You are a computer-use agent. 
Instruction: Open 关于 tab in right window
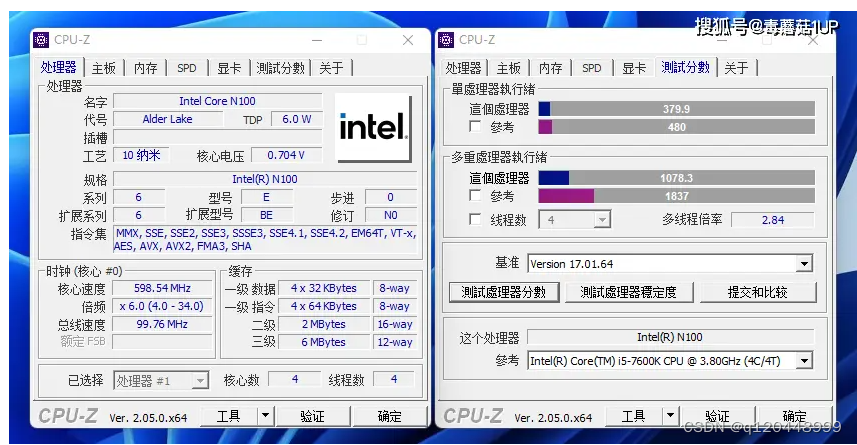click(x=736, y=68)
